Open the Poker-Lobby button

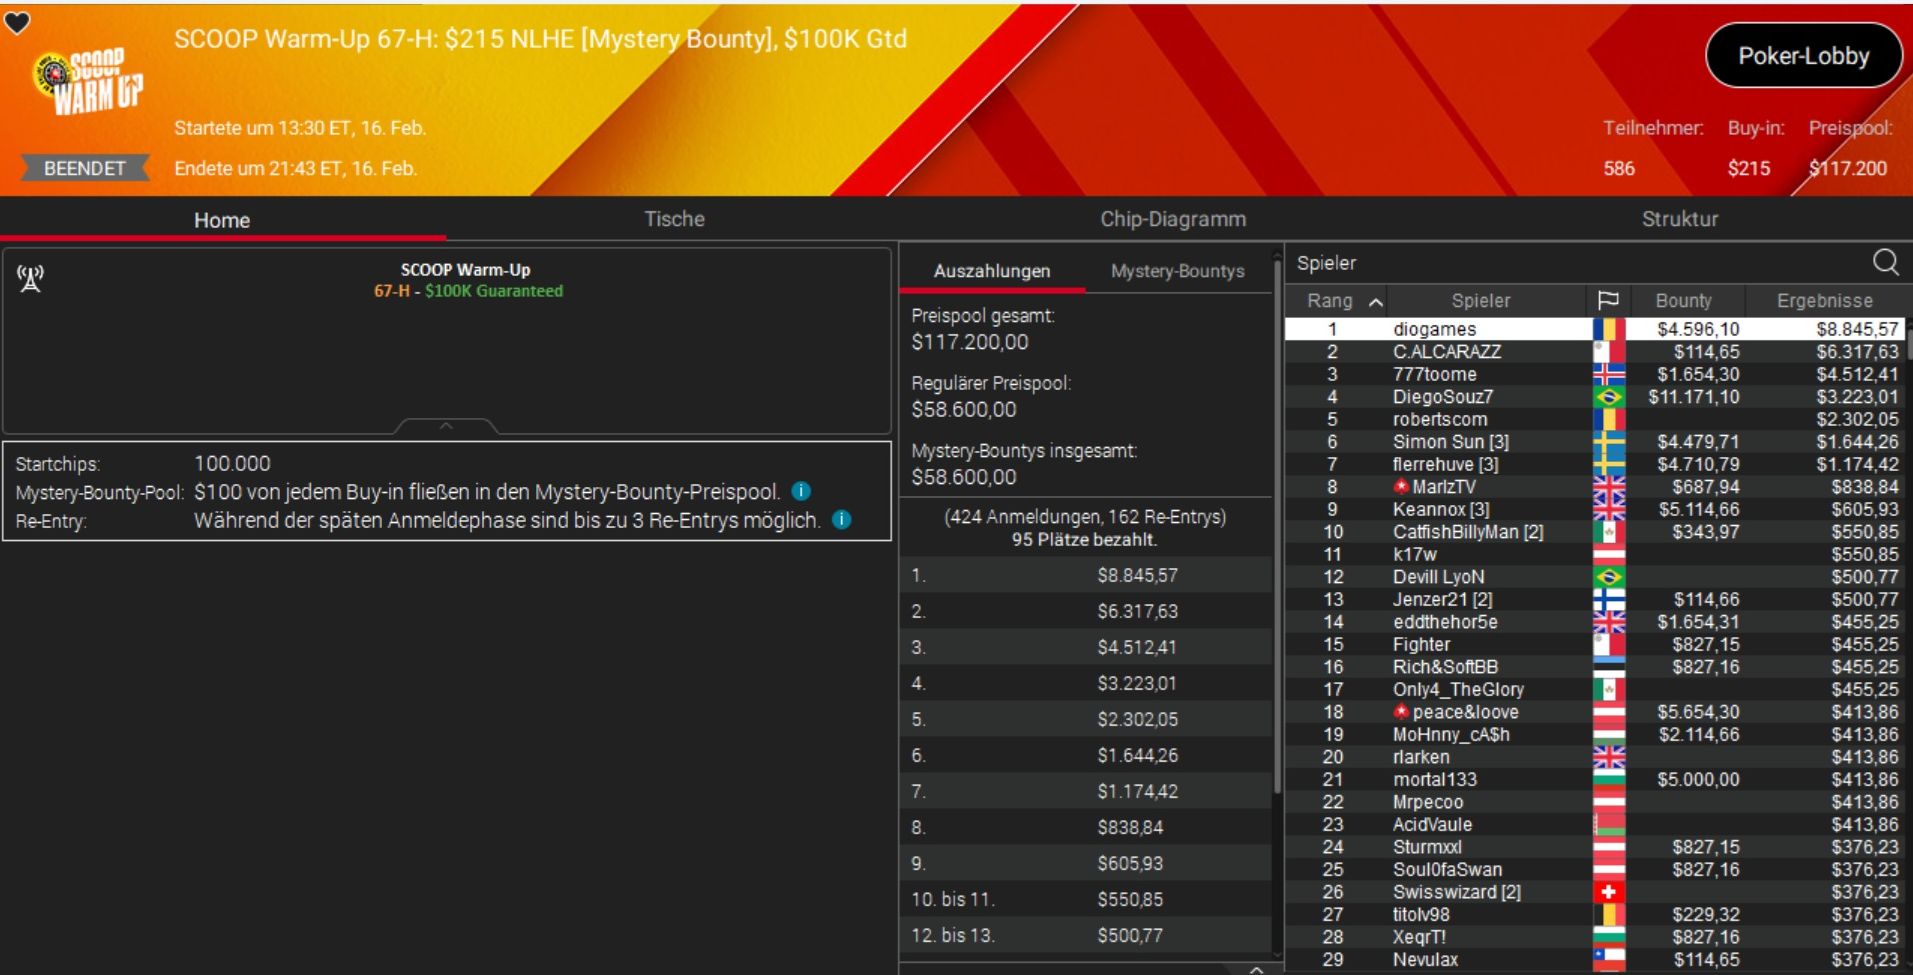[1803, 56]
